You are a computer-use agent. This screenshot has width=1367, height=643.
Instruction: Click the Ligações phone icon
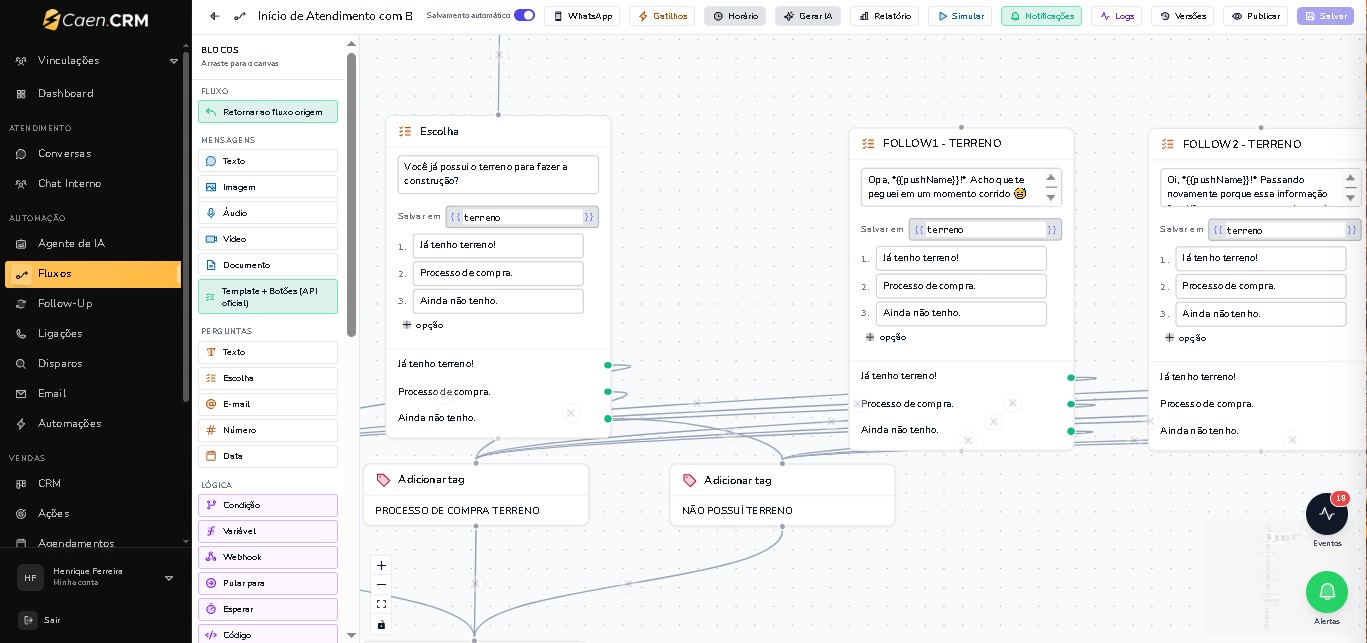(21, 334)
